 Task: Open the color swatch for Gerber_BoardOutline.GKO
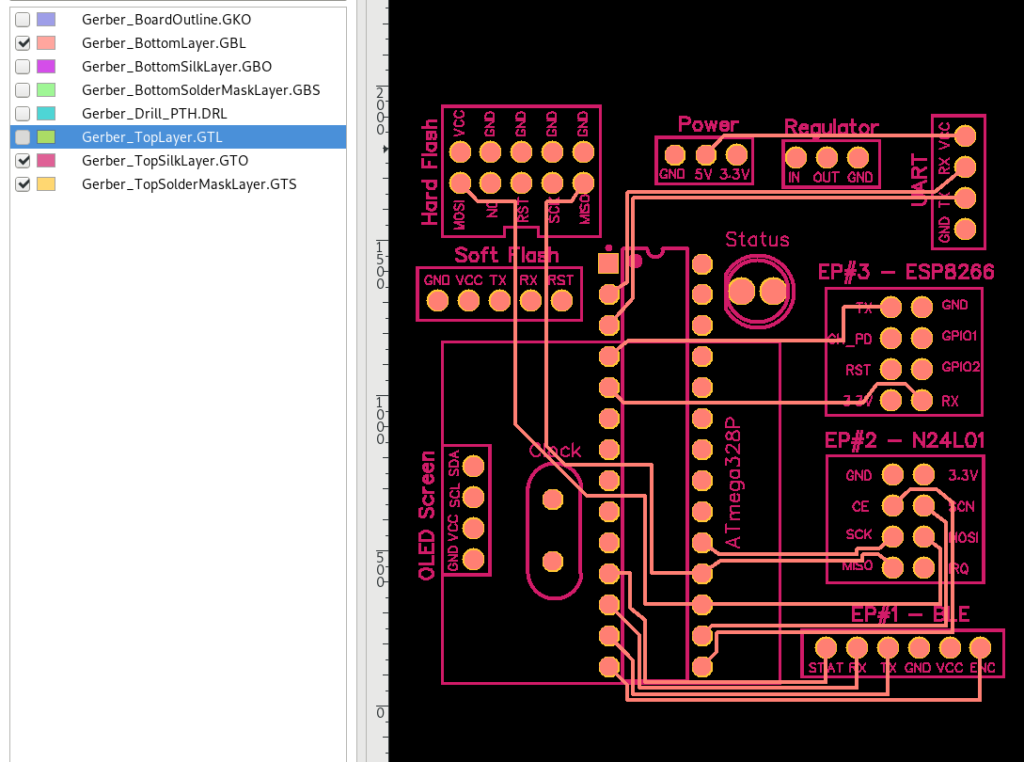click(x=46, y=20)
